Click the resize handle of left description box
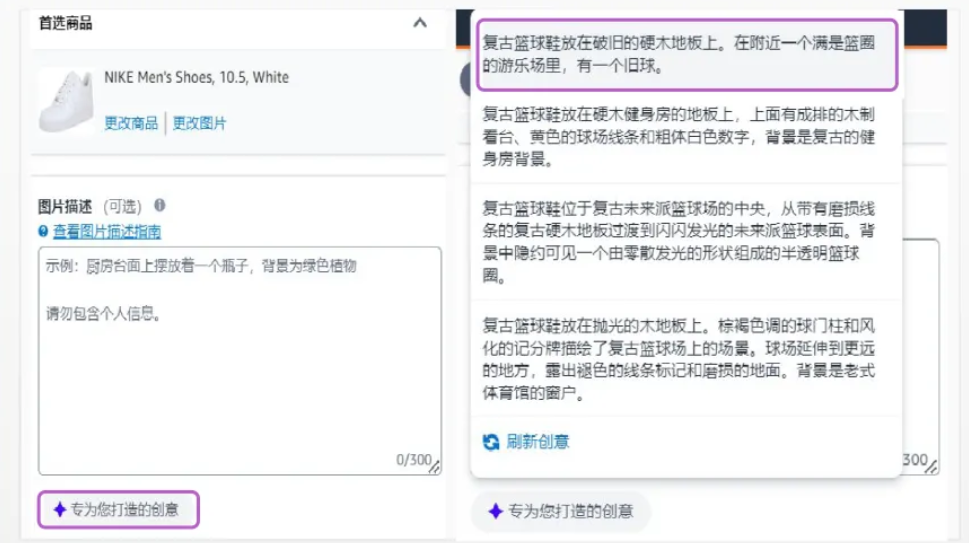 tap(435, 468)
